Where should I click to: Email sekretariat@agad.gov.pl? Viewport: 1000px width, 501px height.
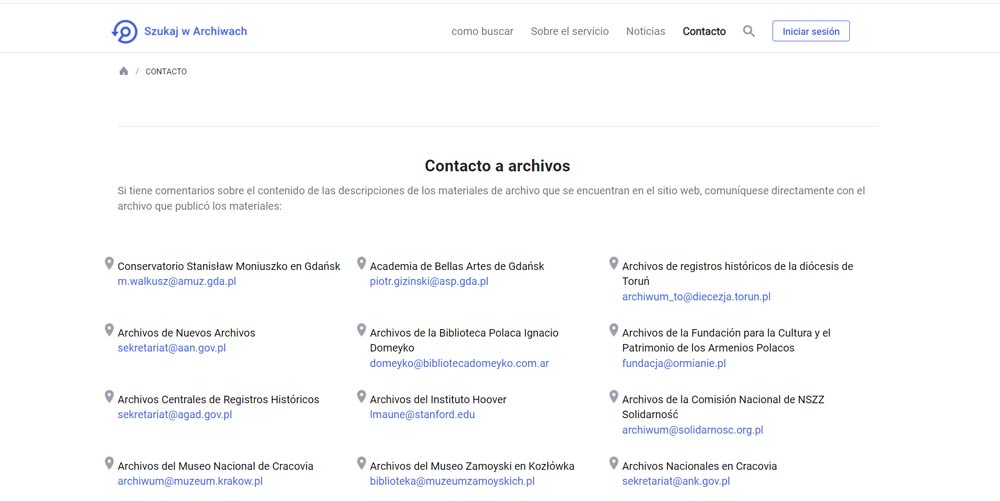tap(175, 414)
